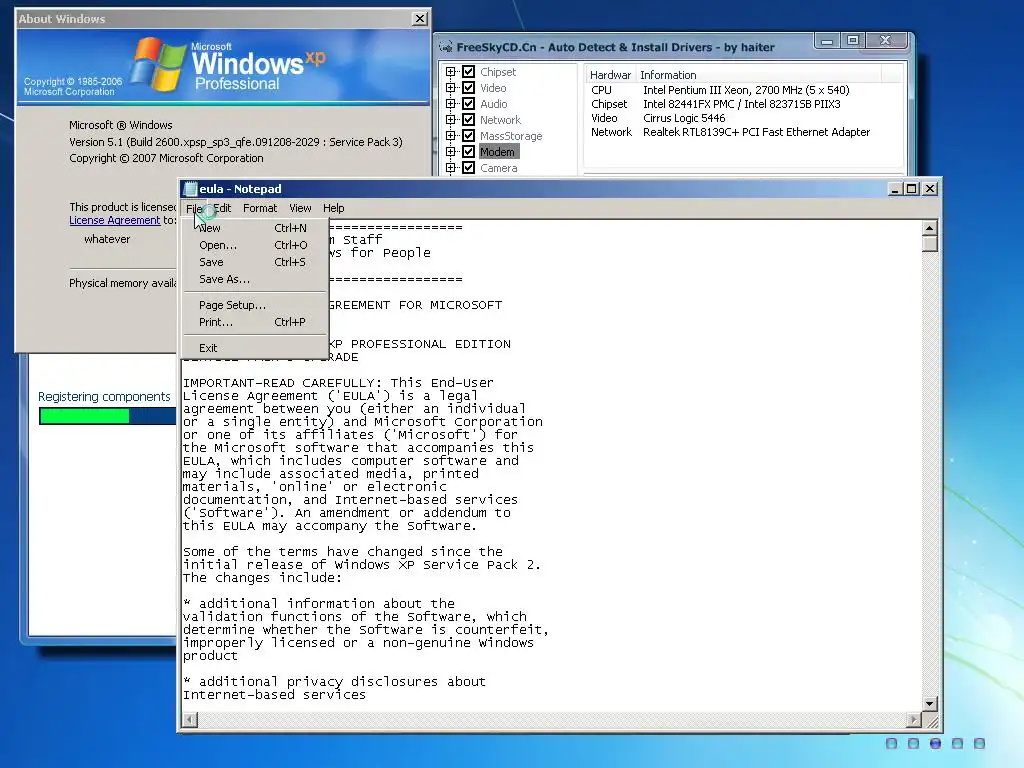Toggle the MassStorage checkbox

click(x=468, y=136)
